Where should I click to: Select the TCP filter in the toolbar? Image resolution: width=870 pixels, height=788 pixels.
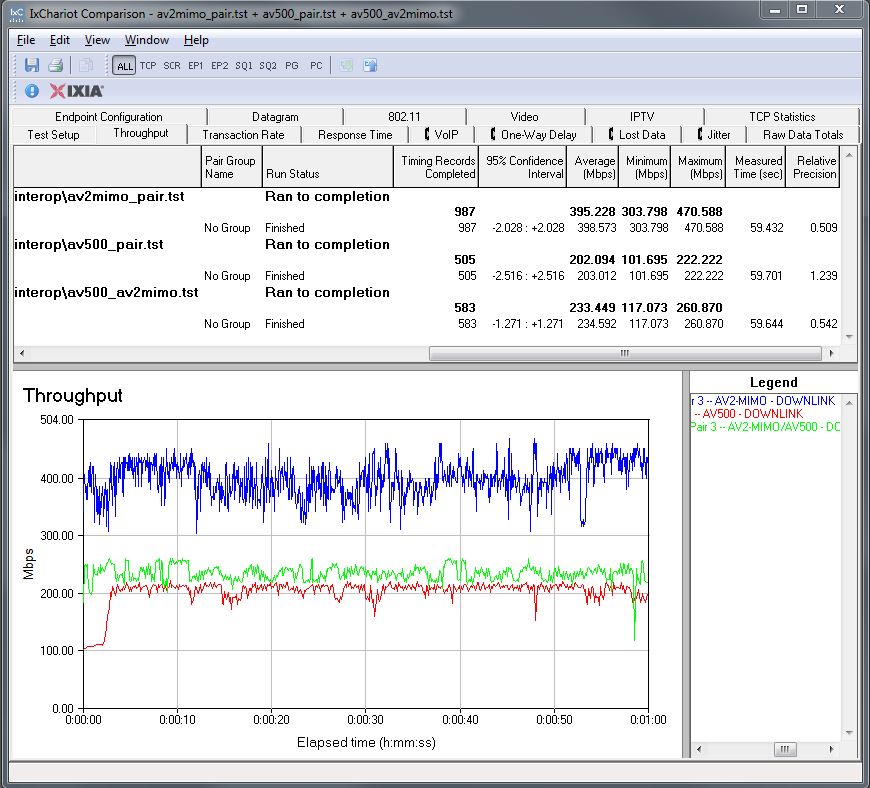point(148,66)
